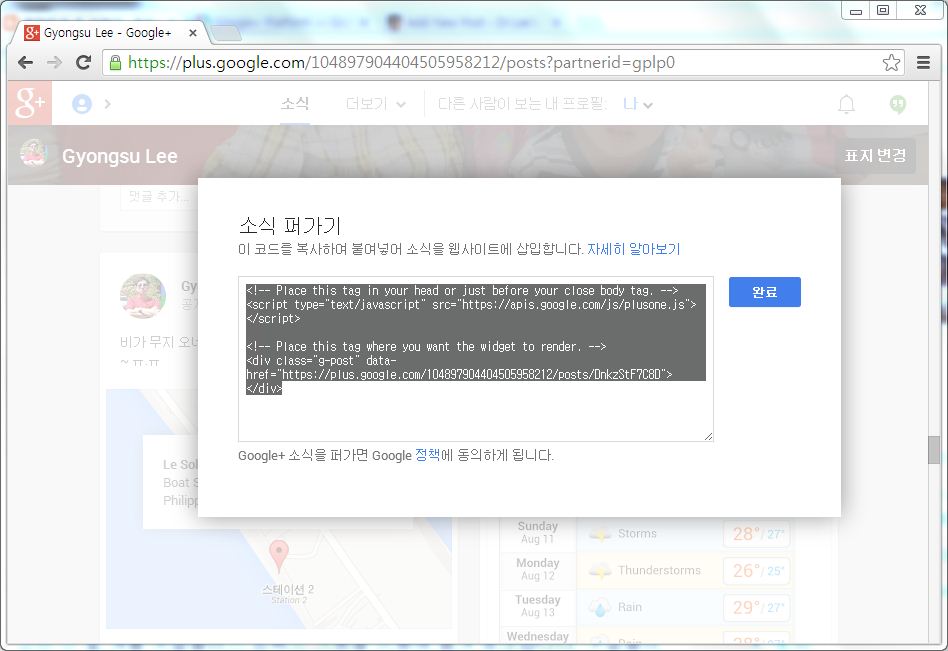The height and width of the screenshot is (651, 948).
Task: Click the blue profile avatar icon
Action: point(82,104)
